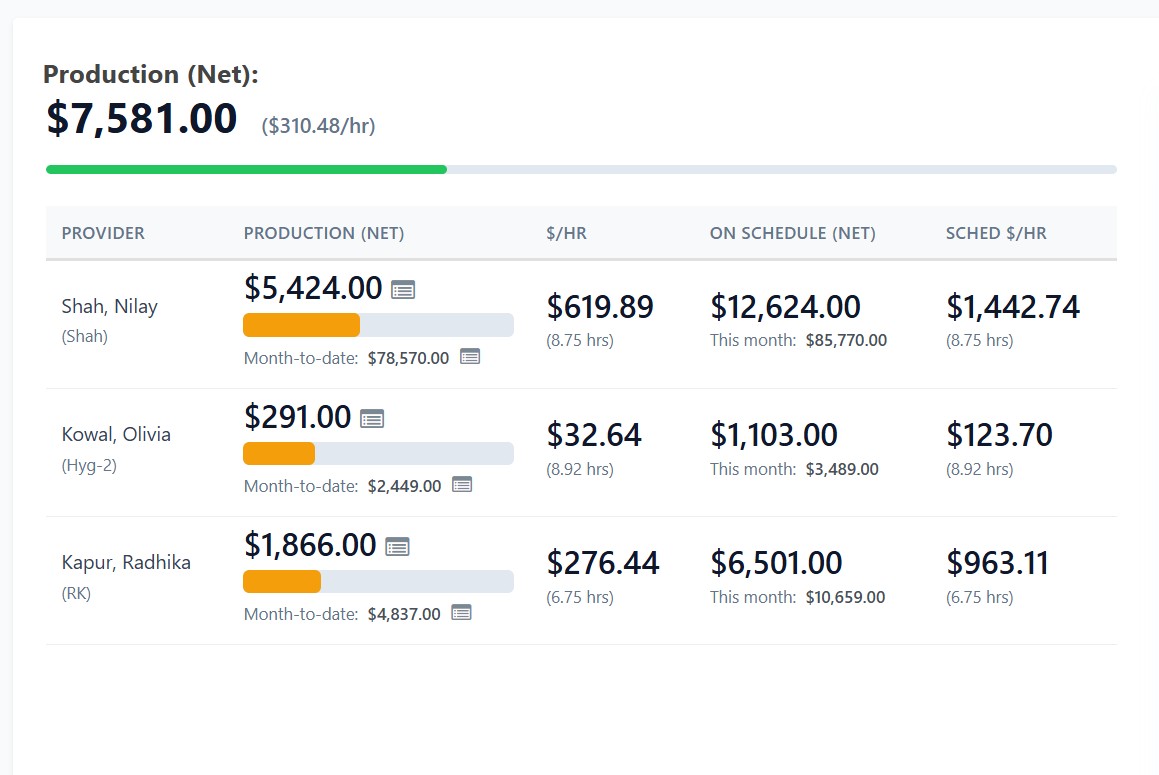Sort by Production (Net) column header

click(324, 233)
